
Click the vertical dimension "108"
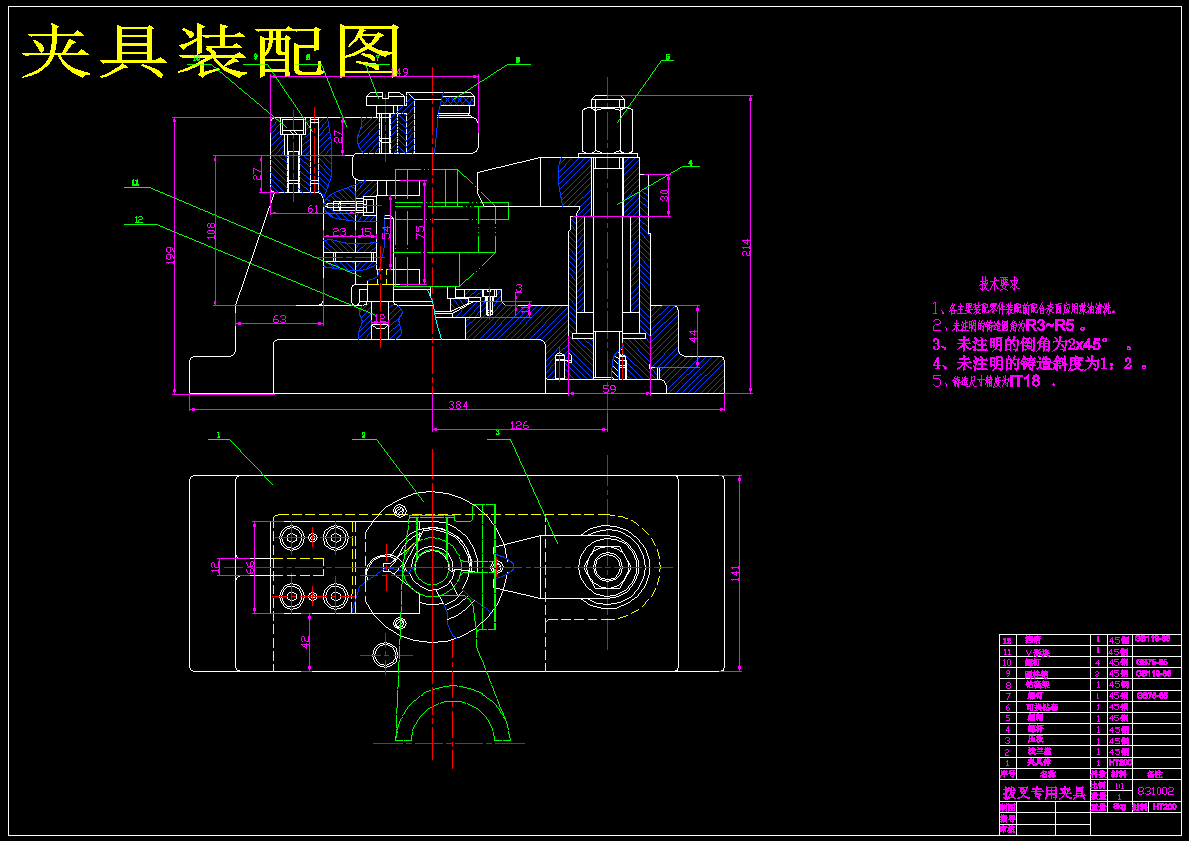pyautogui.click(x=212, y=230)
